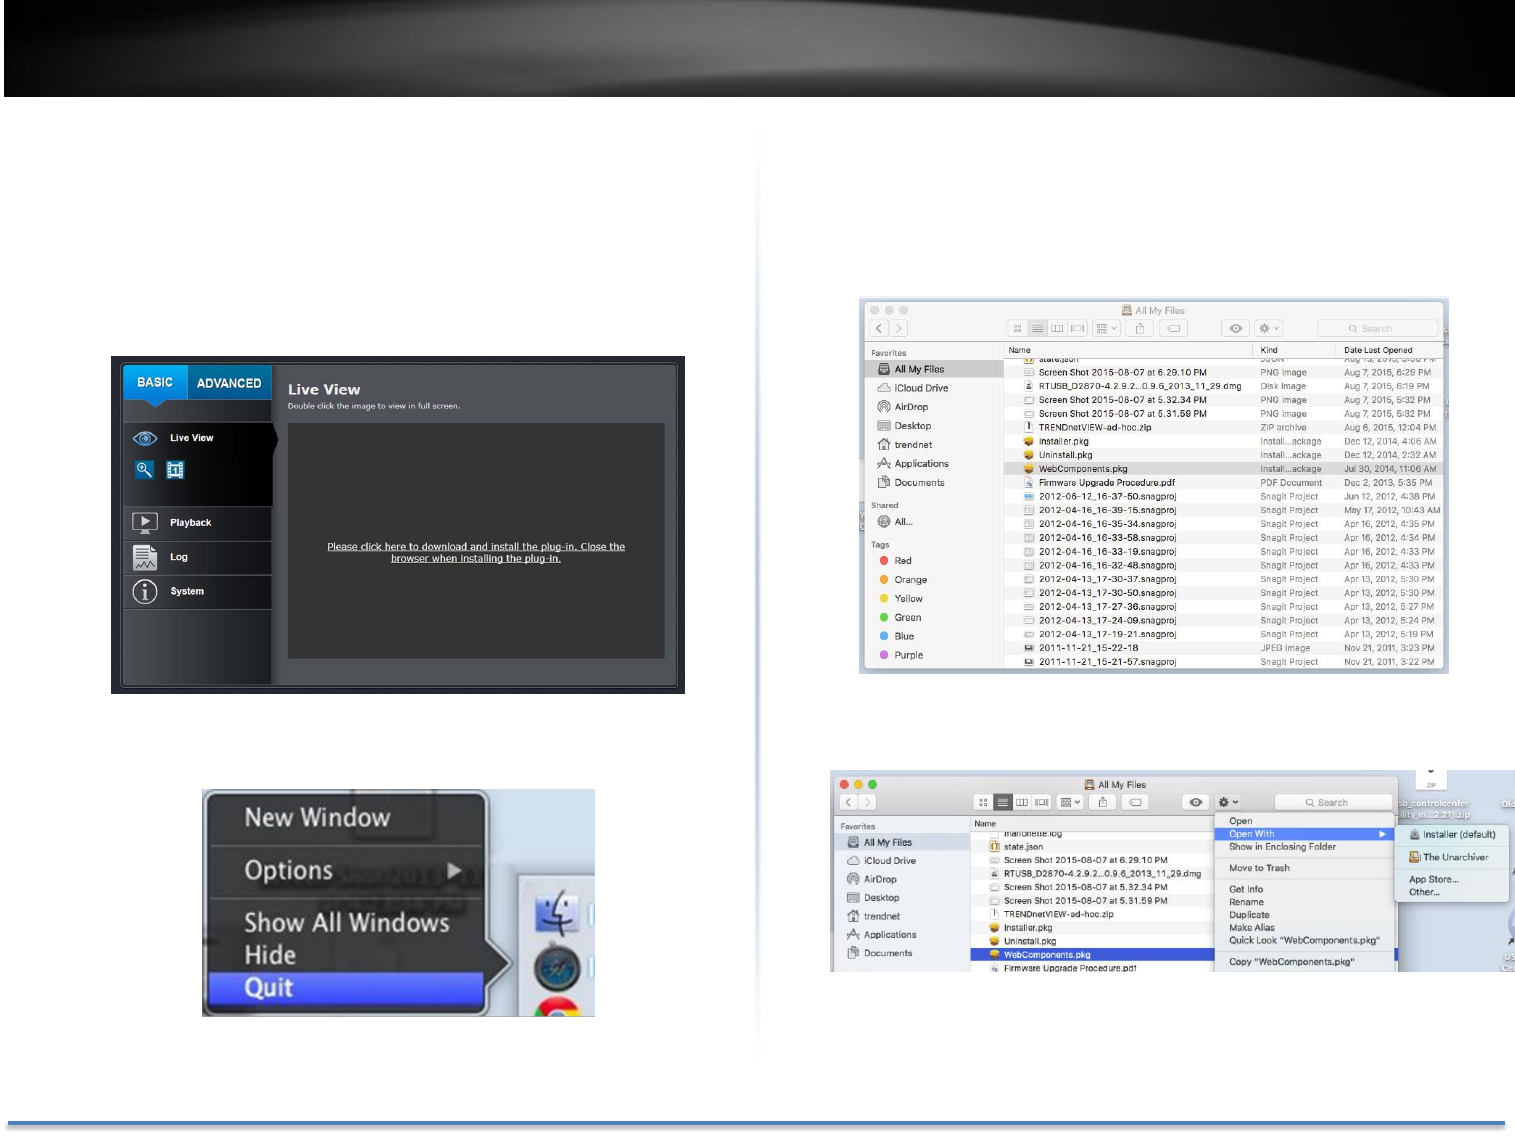This screenshot has height=1136, width=1515.
Task: Choose App Store… in Open With submenu
Action: click(1452, 880)
